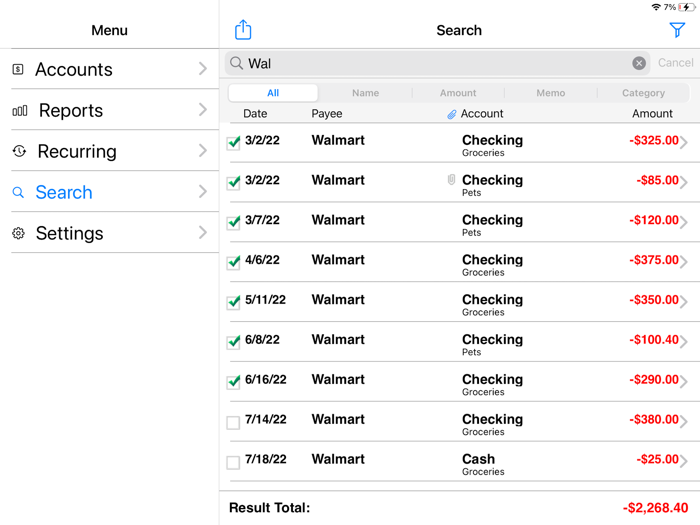Toggle cleared checkbox for 6/8/22 transaction
Screen dimensions: 700x525
(x=233, y=342)
